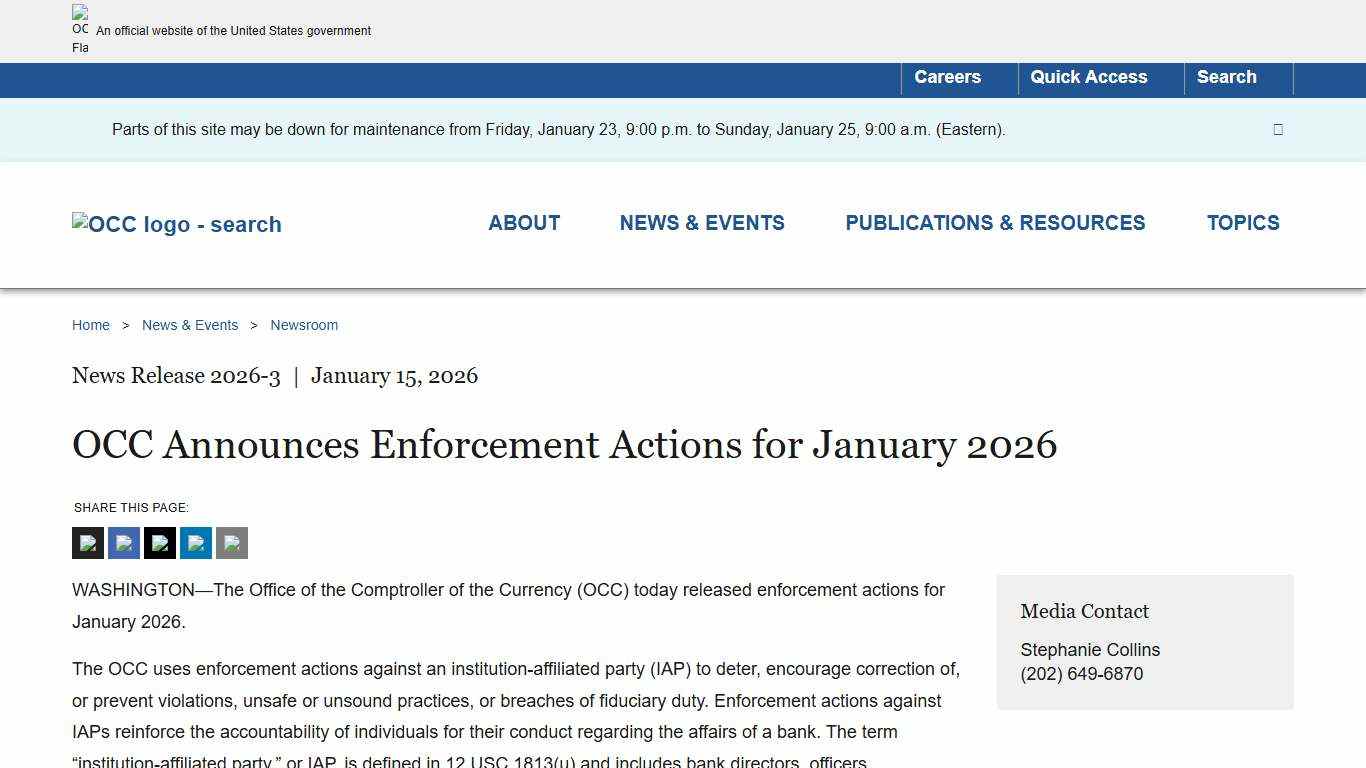
Task: Open the Newsroom breadcrumb link
Action: [x=304, y=325]
